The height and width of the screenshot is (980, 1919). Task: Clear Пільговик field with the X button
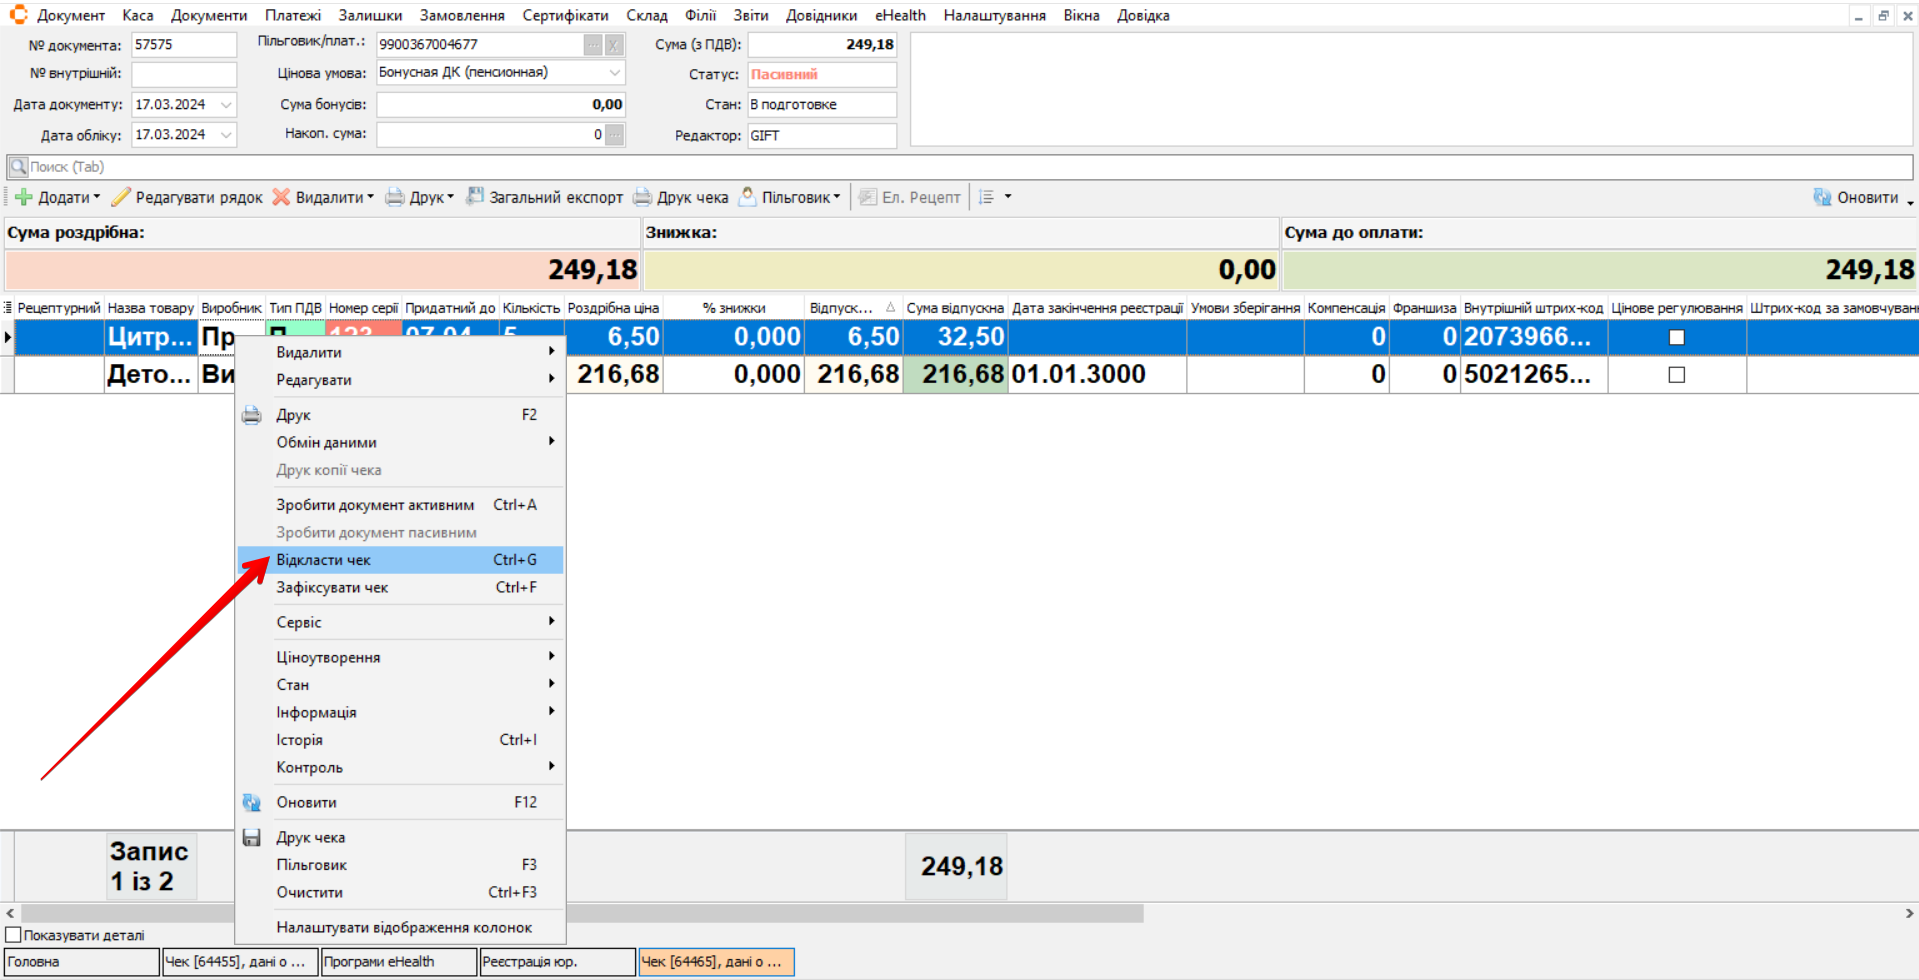point(614,45)
